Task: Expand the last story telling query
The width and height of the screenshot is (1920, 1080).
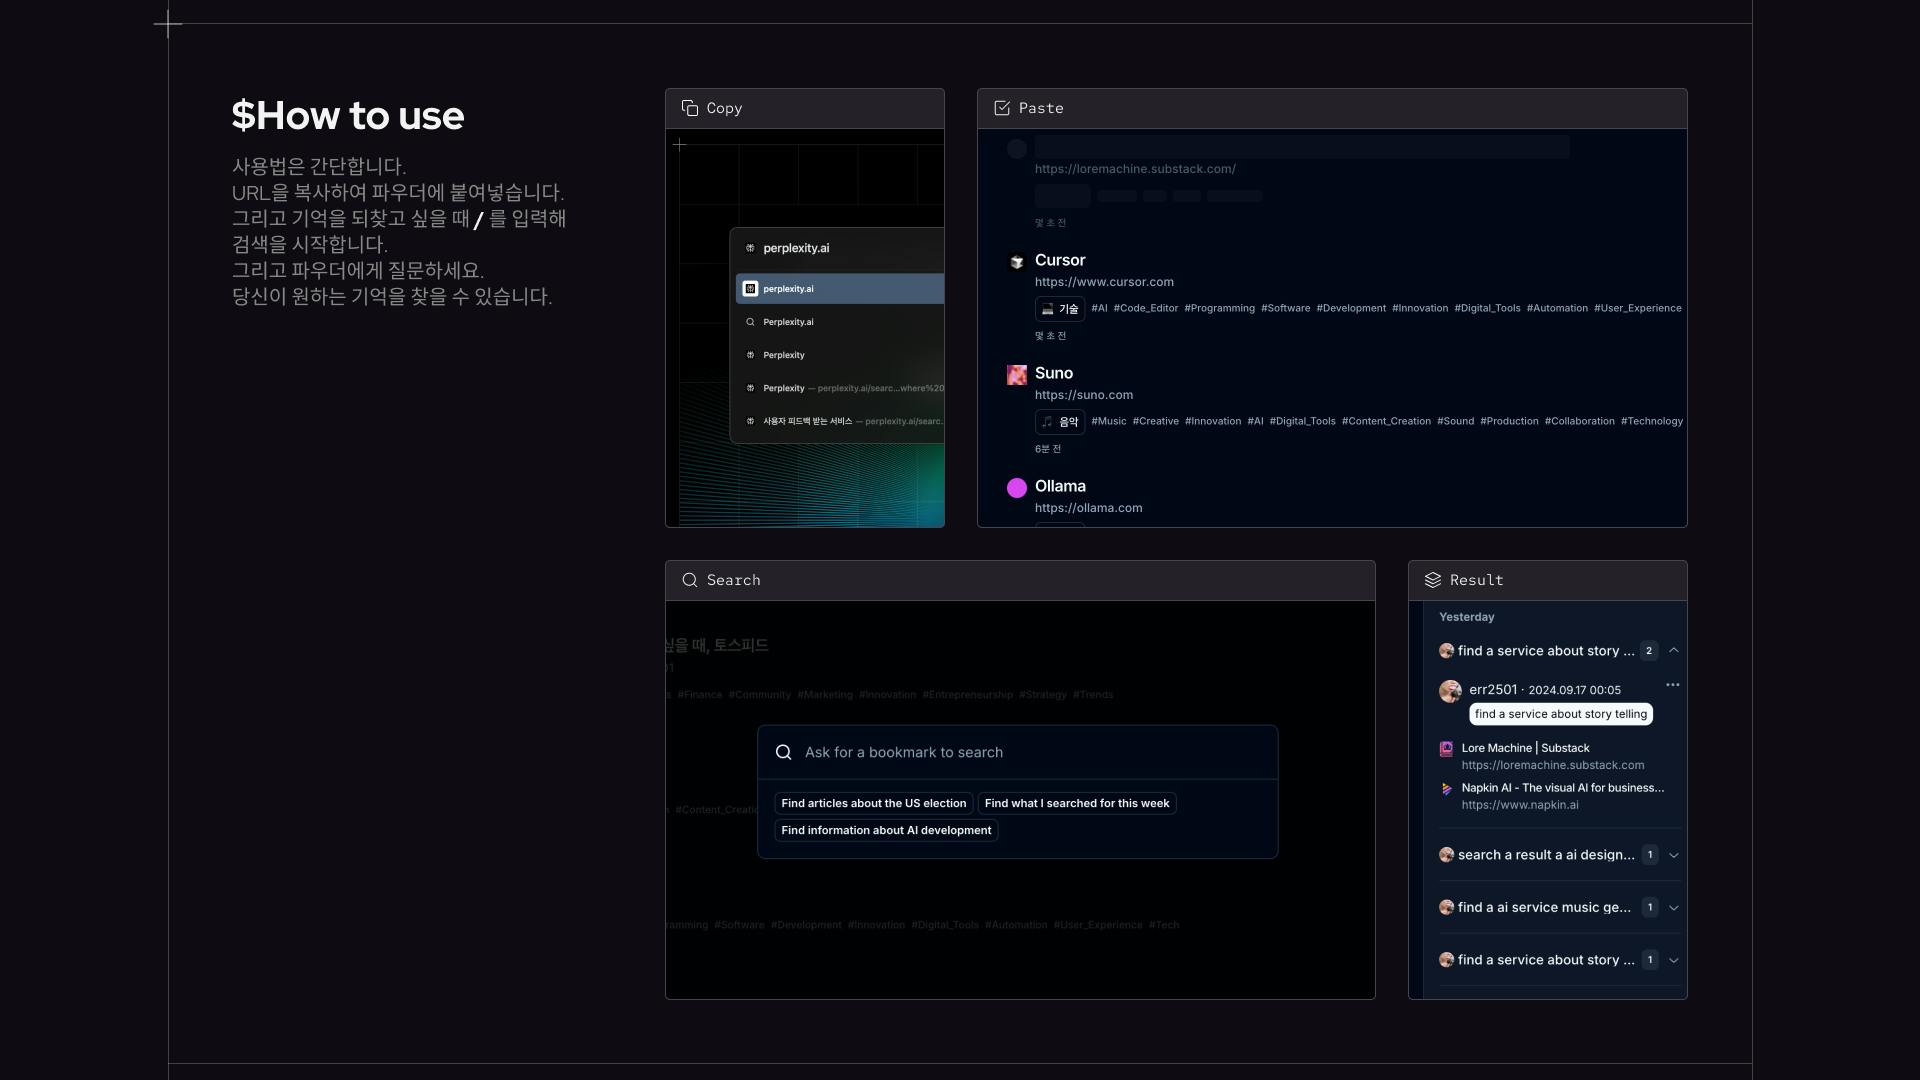Action: (1673, 960)
